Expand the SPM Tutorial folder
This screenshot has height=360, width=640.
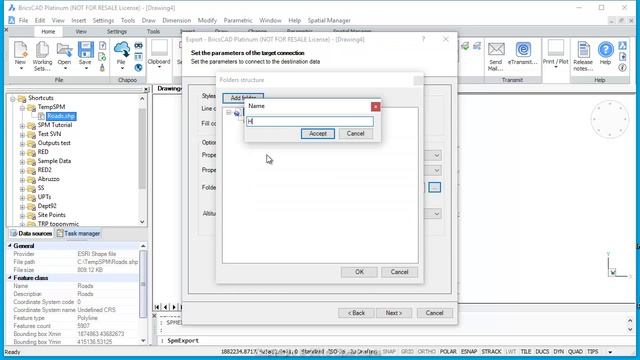coord(22,125)
